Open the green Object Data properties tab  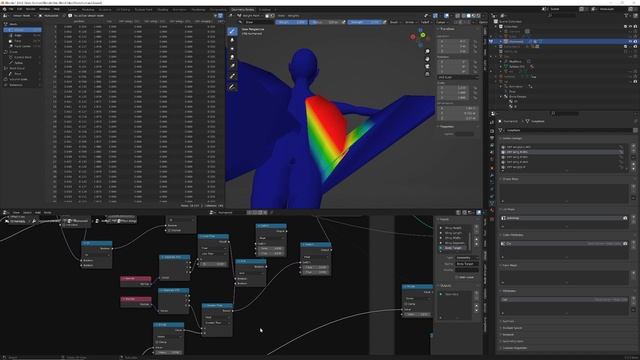pos(492,203)
